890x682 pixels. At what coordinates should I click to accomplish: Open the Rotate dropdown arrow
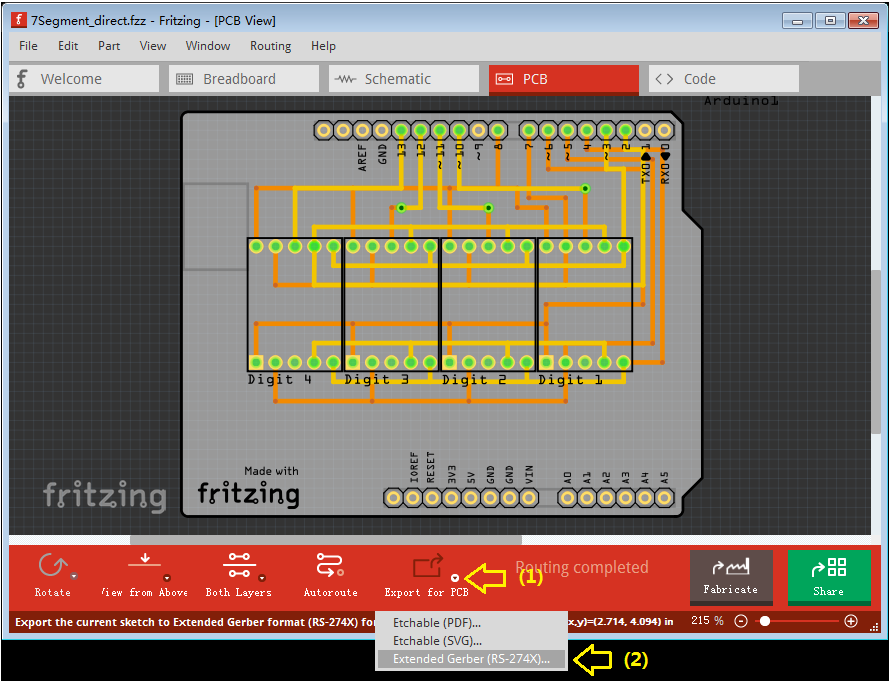[x=74, y=576]
